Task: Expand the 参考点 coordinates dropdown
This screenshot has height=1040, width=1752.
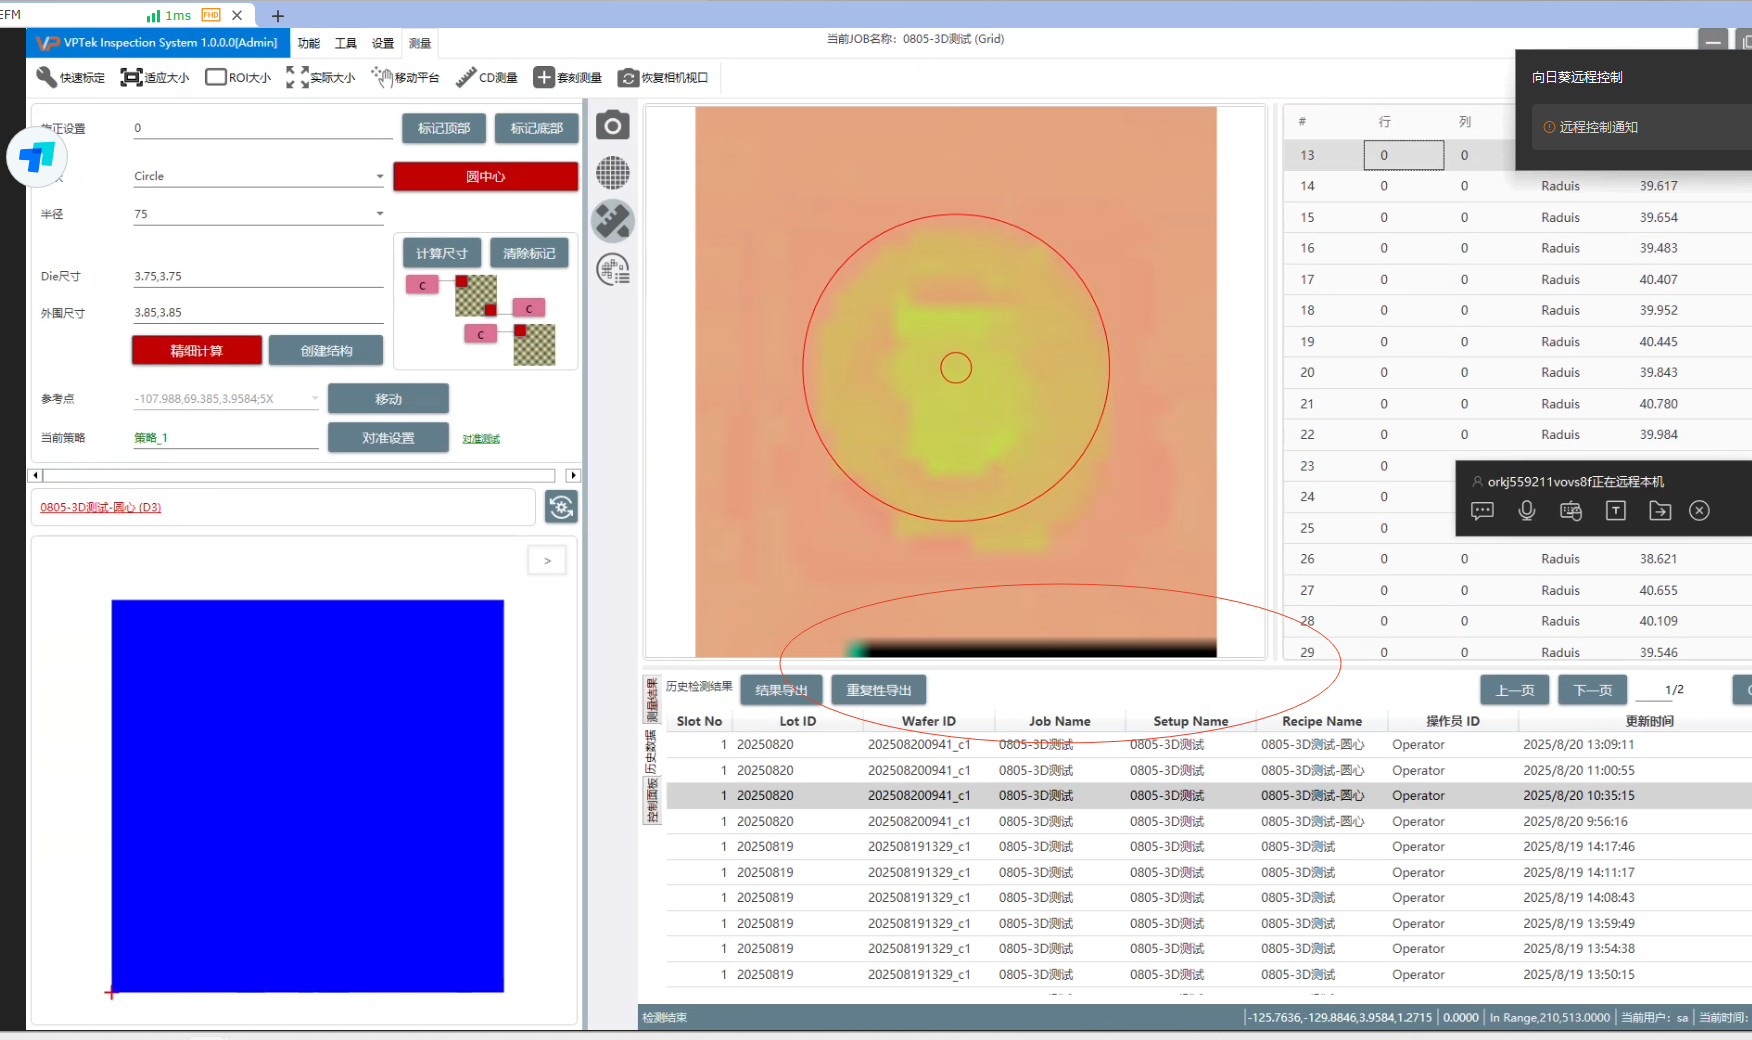Action: [x=314, y=399]
